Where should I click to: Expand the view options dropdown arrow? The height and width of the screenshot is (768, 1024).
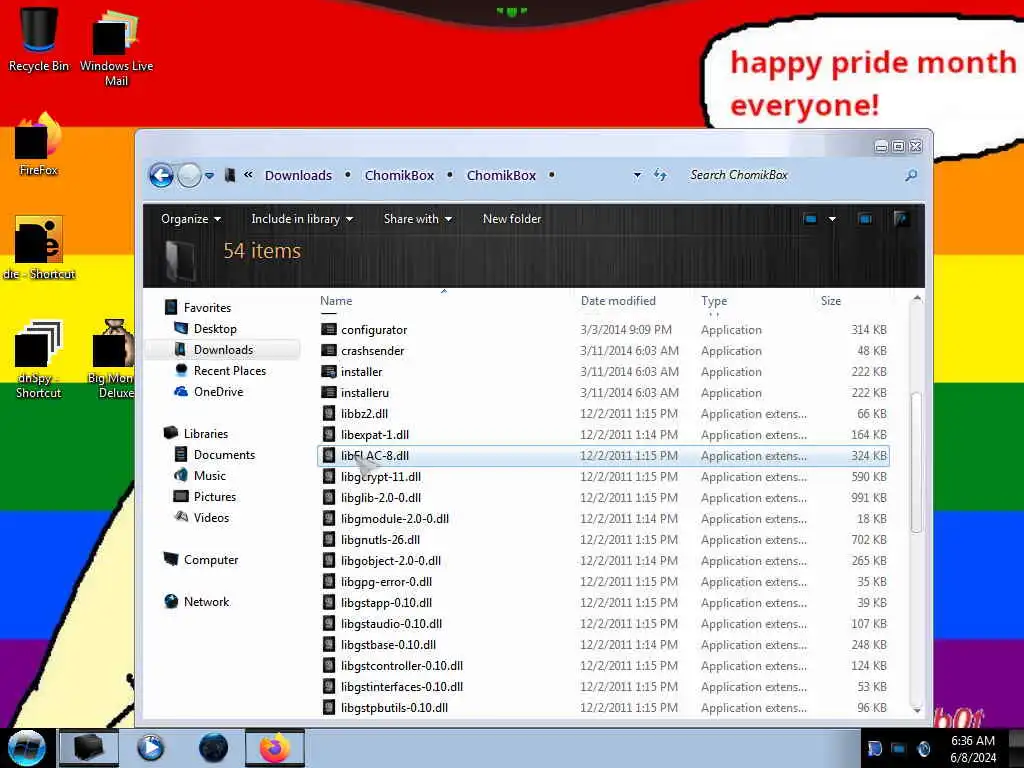tap(832, 219)
